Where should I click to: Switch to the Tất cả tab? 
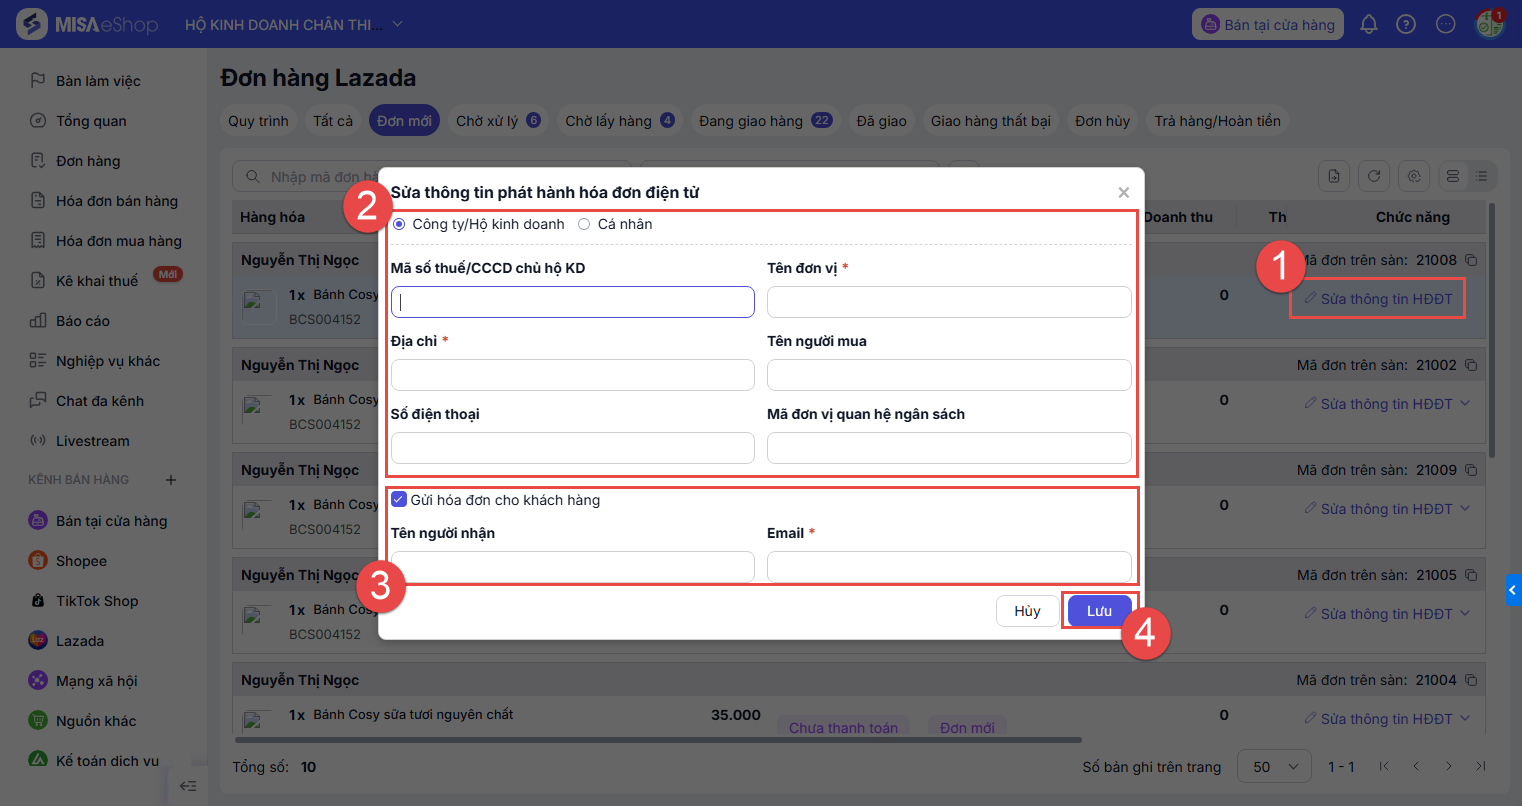333,121
